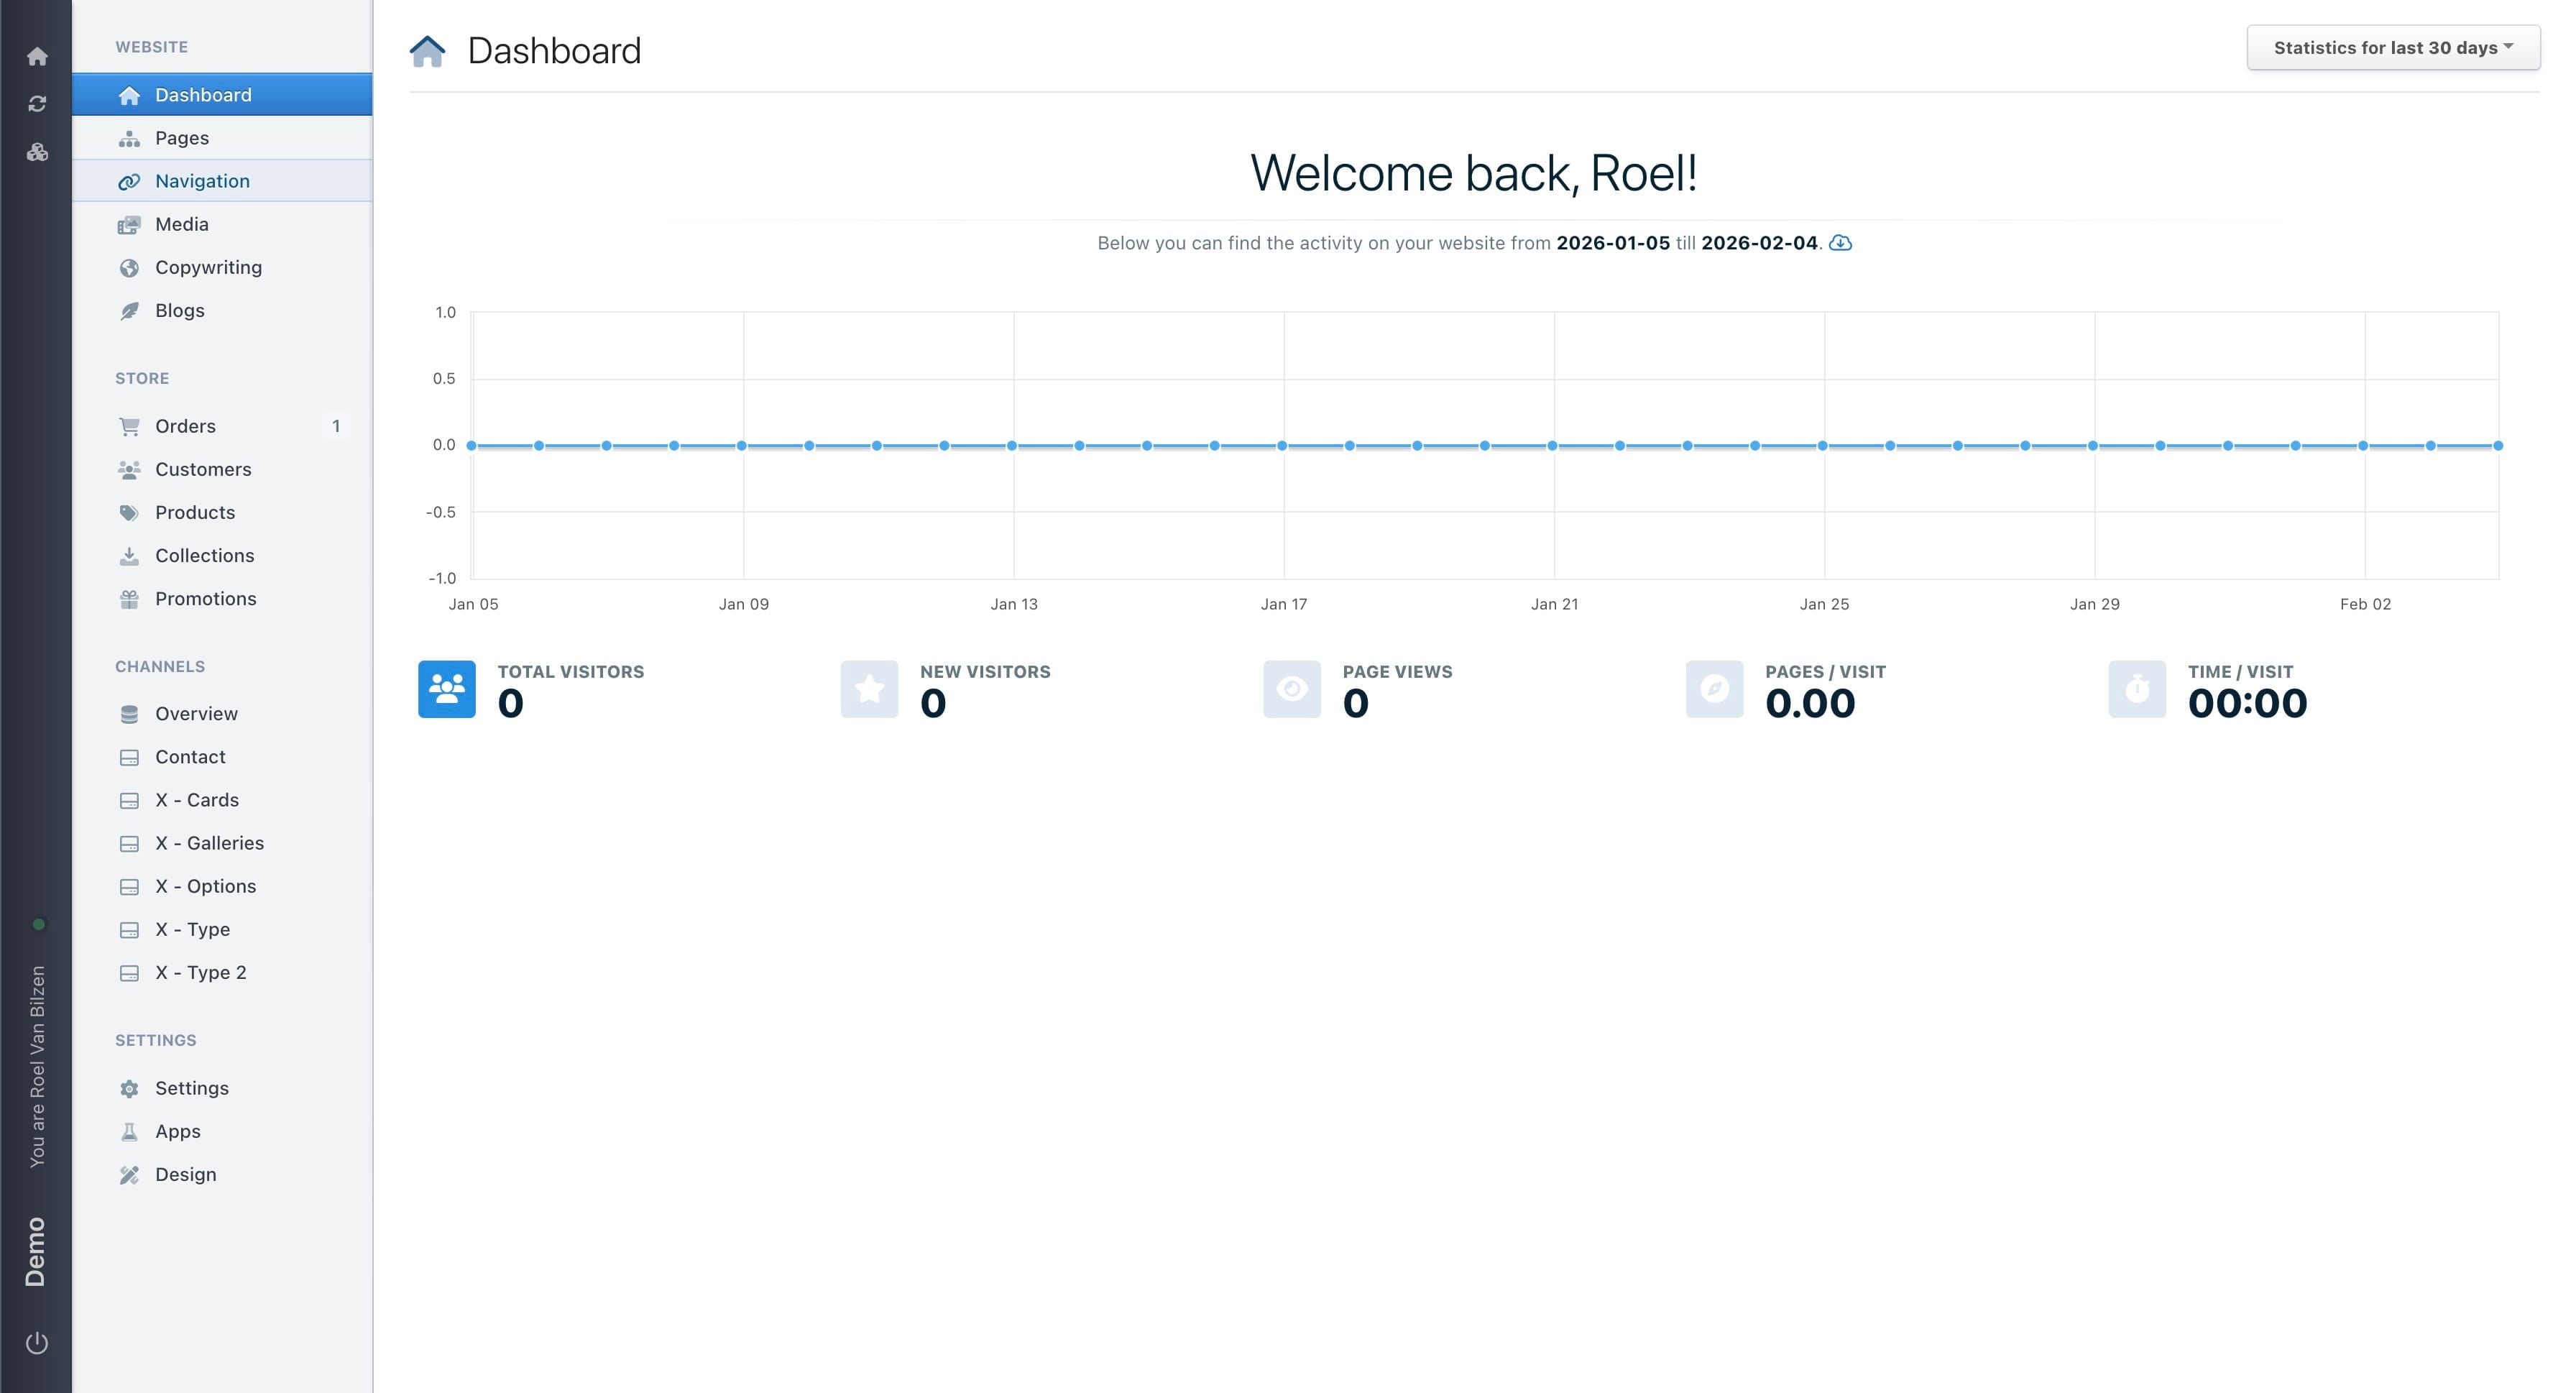The image size is (2576, 1393).
Task: Click the Promotions link
Action: pyautogui.click(x=205, y=598)
